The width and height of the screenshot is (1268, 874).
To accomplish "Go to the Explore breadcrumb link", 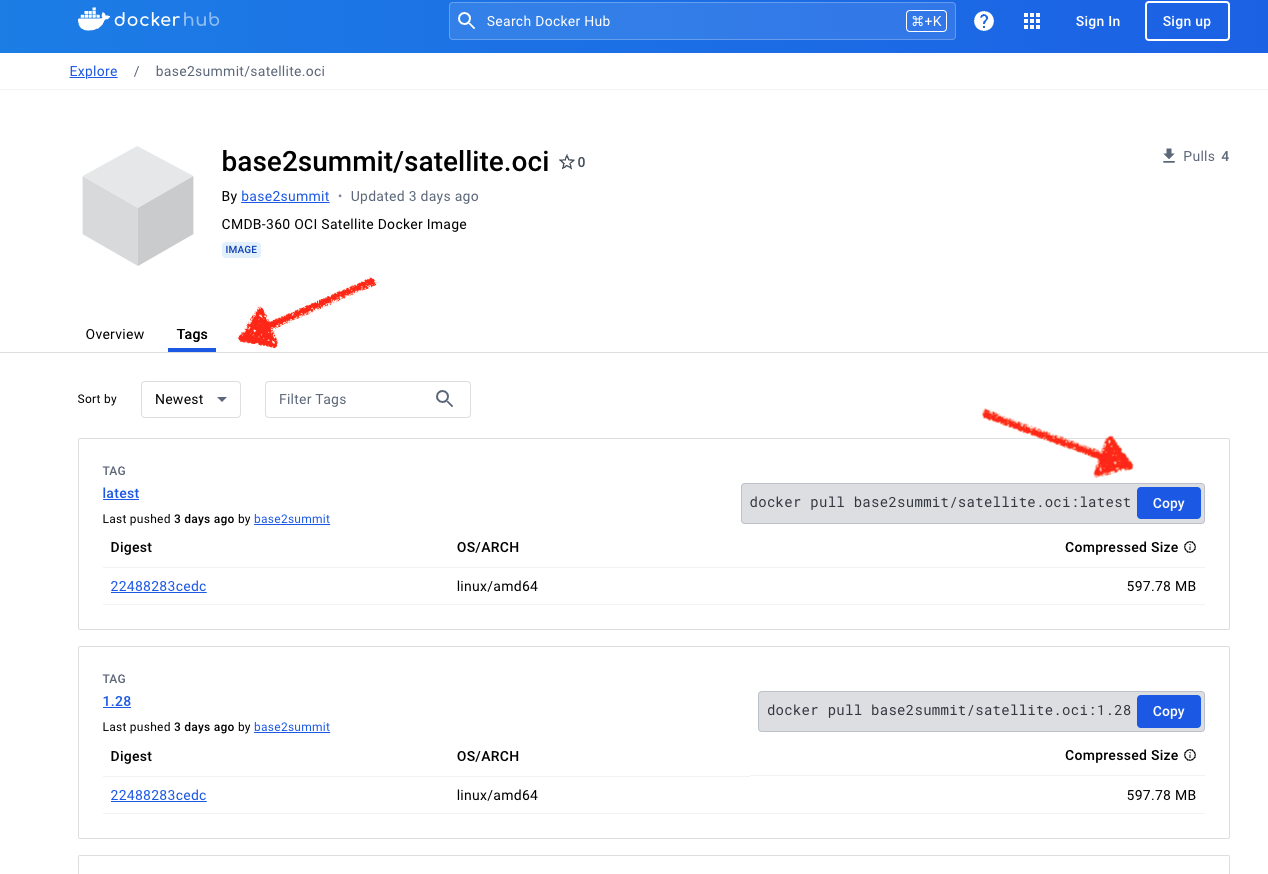I will [x=93, y=71].
